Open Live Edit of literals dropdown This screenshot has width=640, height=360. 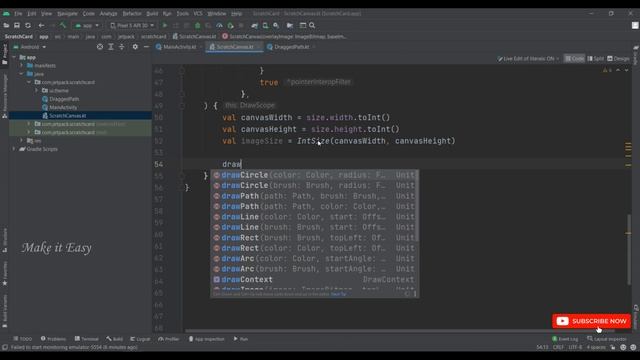tap(528, 59)
